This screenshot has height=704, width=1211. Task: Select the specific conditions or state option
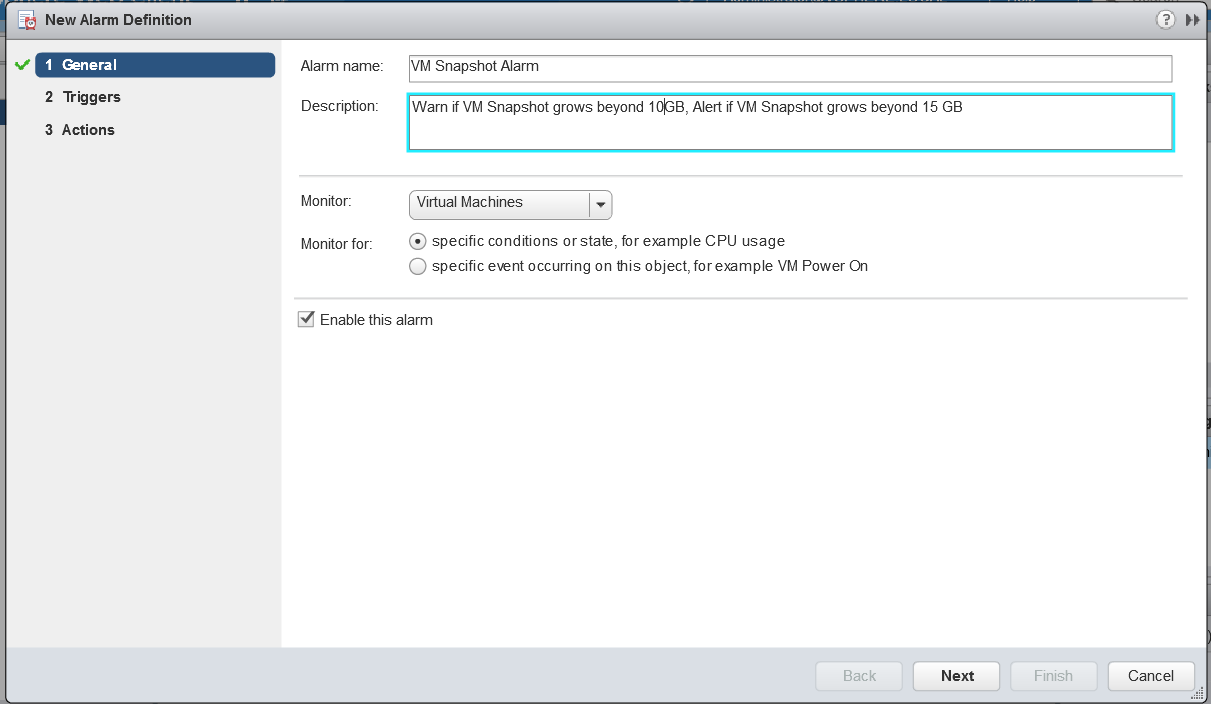point(418,241)
